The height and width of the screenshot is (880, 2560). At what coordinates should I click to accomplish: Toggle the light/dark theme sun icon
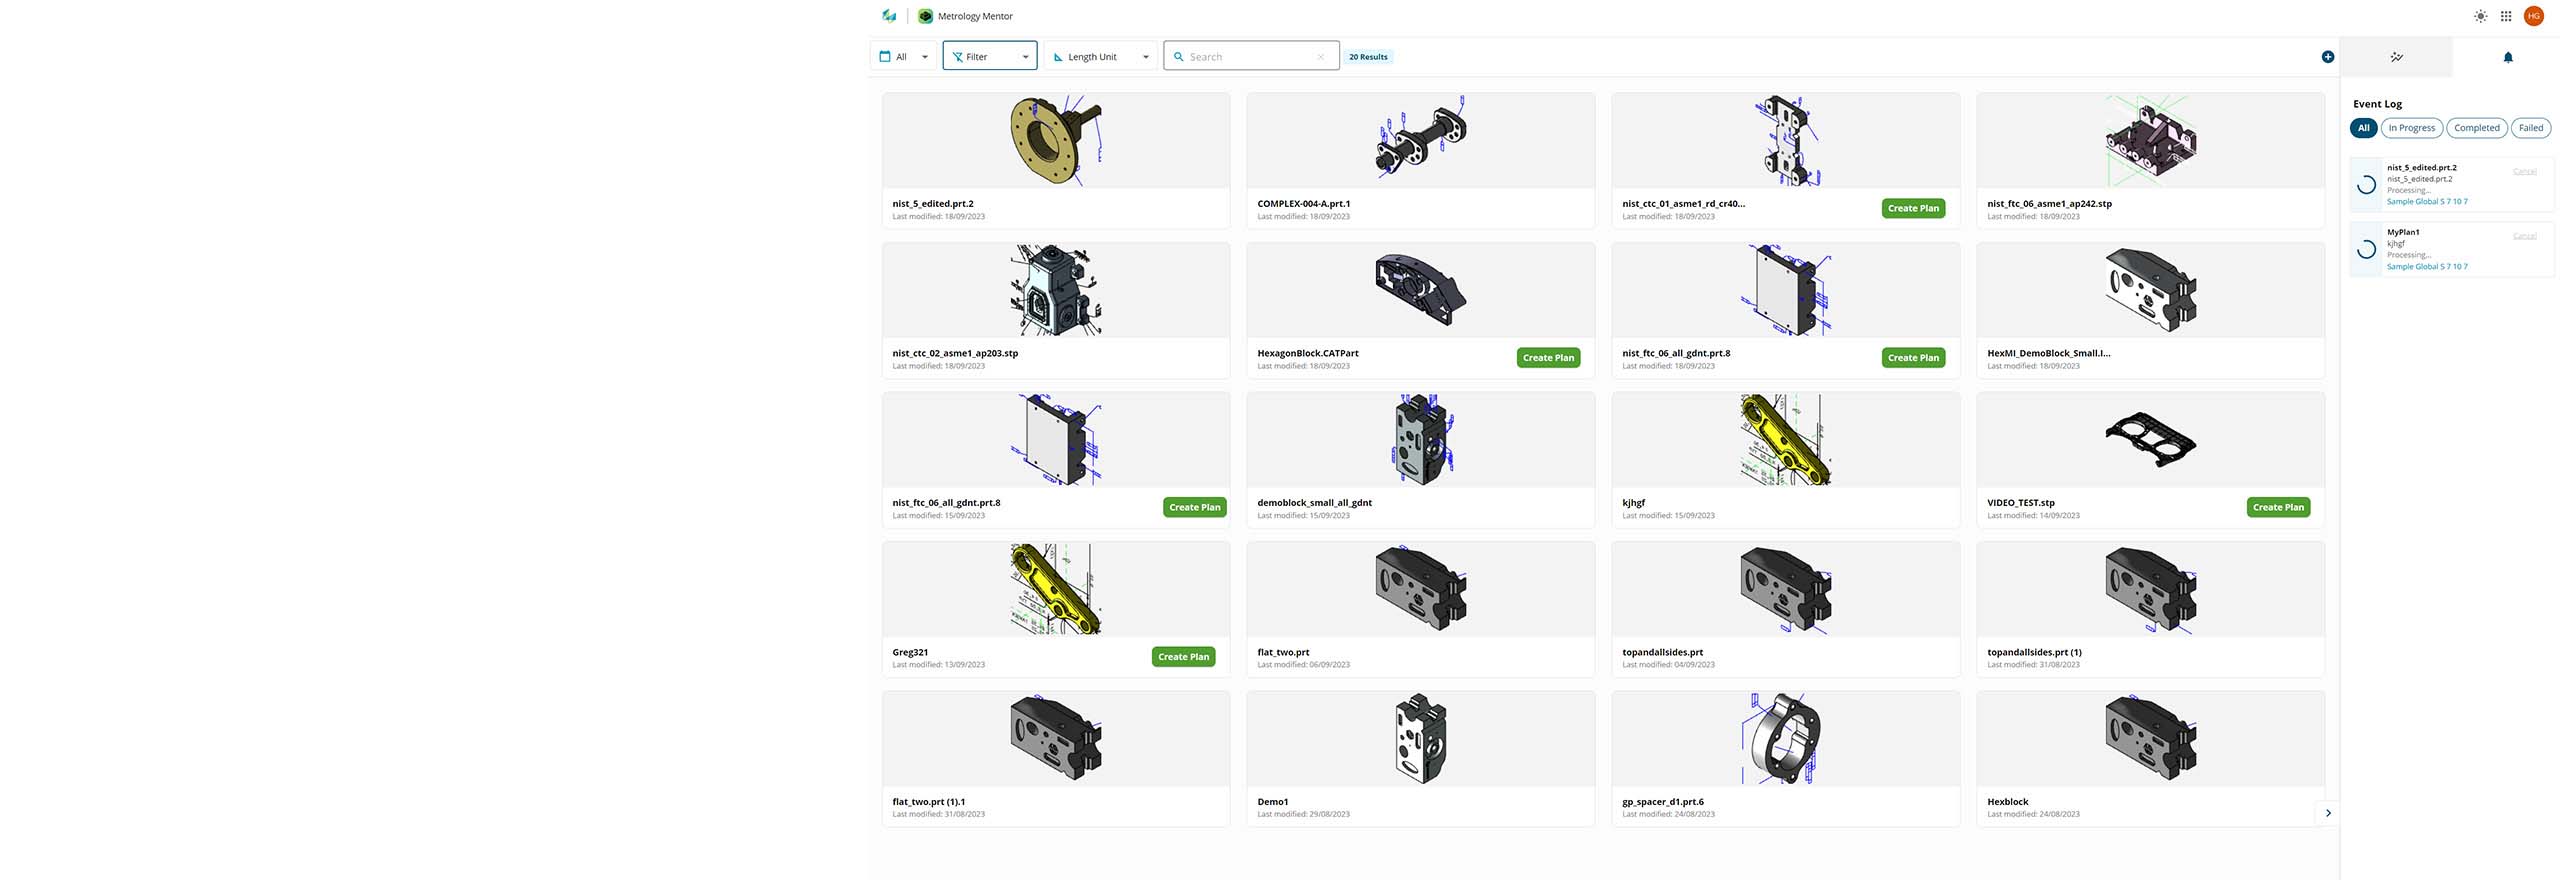[2480, 16]
